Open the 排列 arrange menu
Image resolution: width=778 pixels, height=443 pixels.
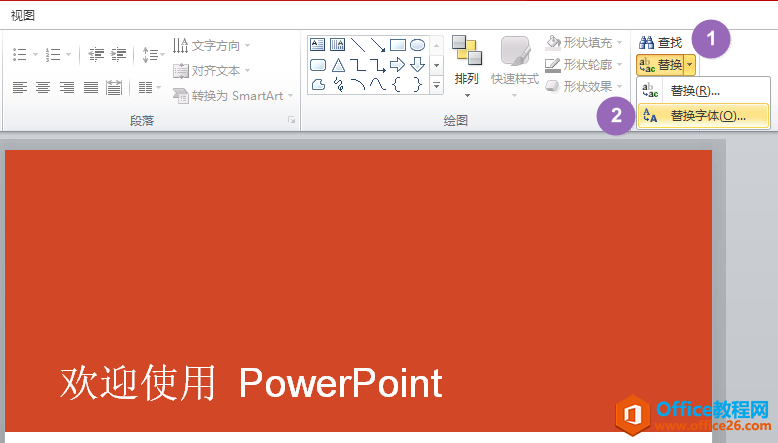[x=466, y=66]
